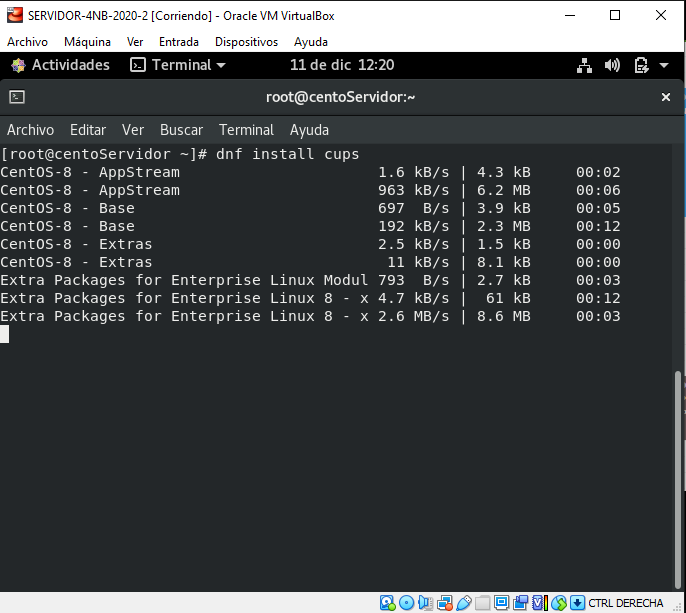Click the root@centoServidor:~ window title
Image resolution: width=686 pixels, height=613 pixels.
(x=340, y=97)
